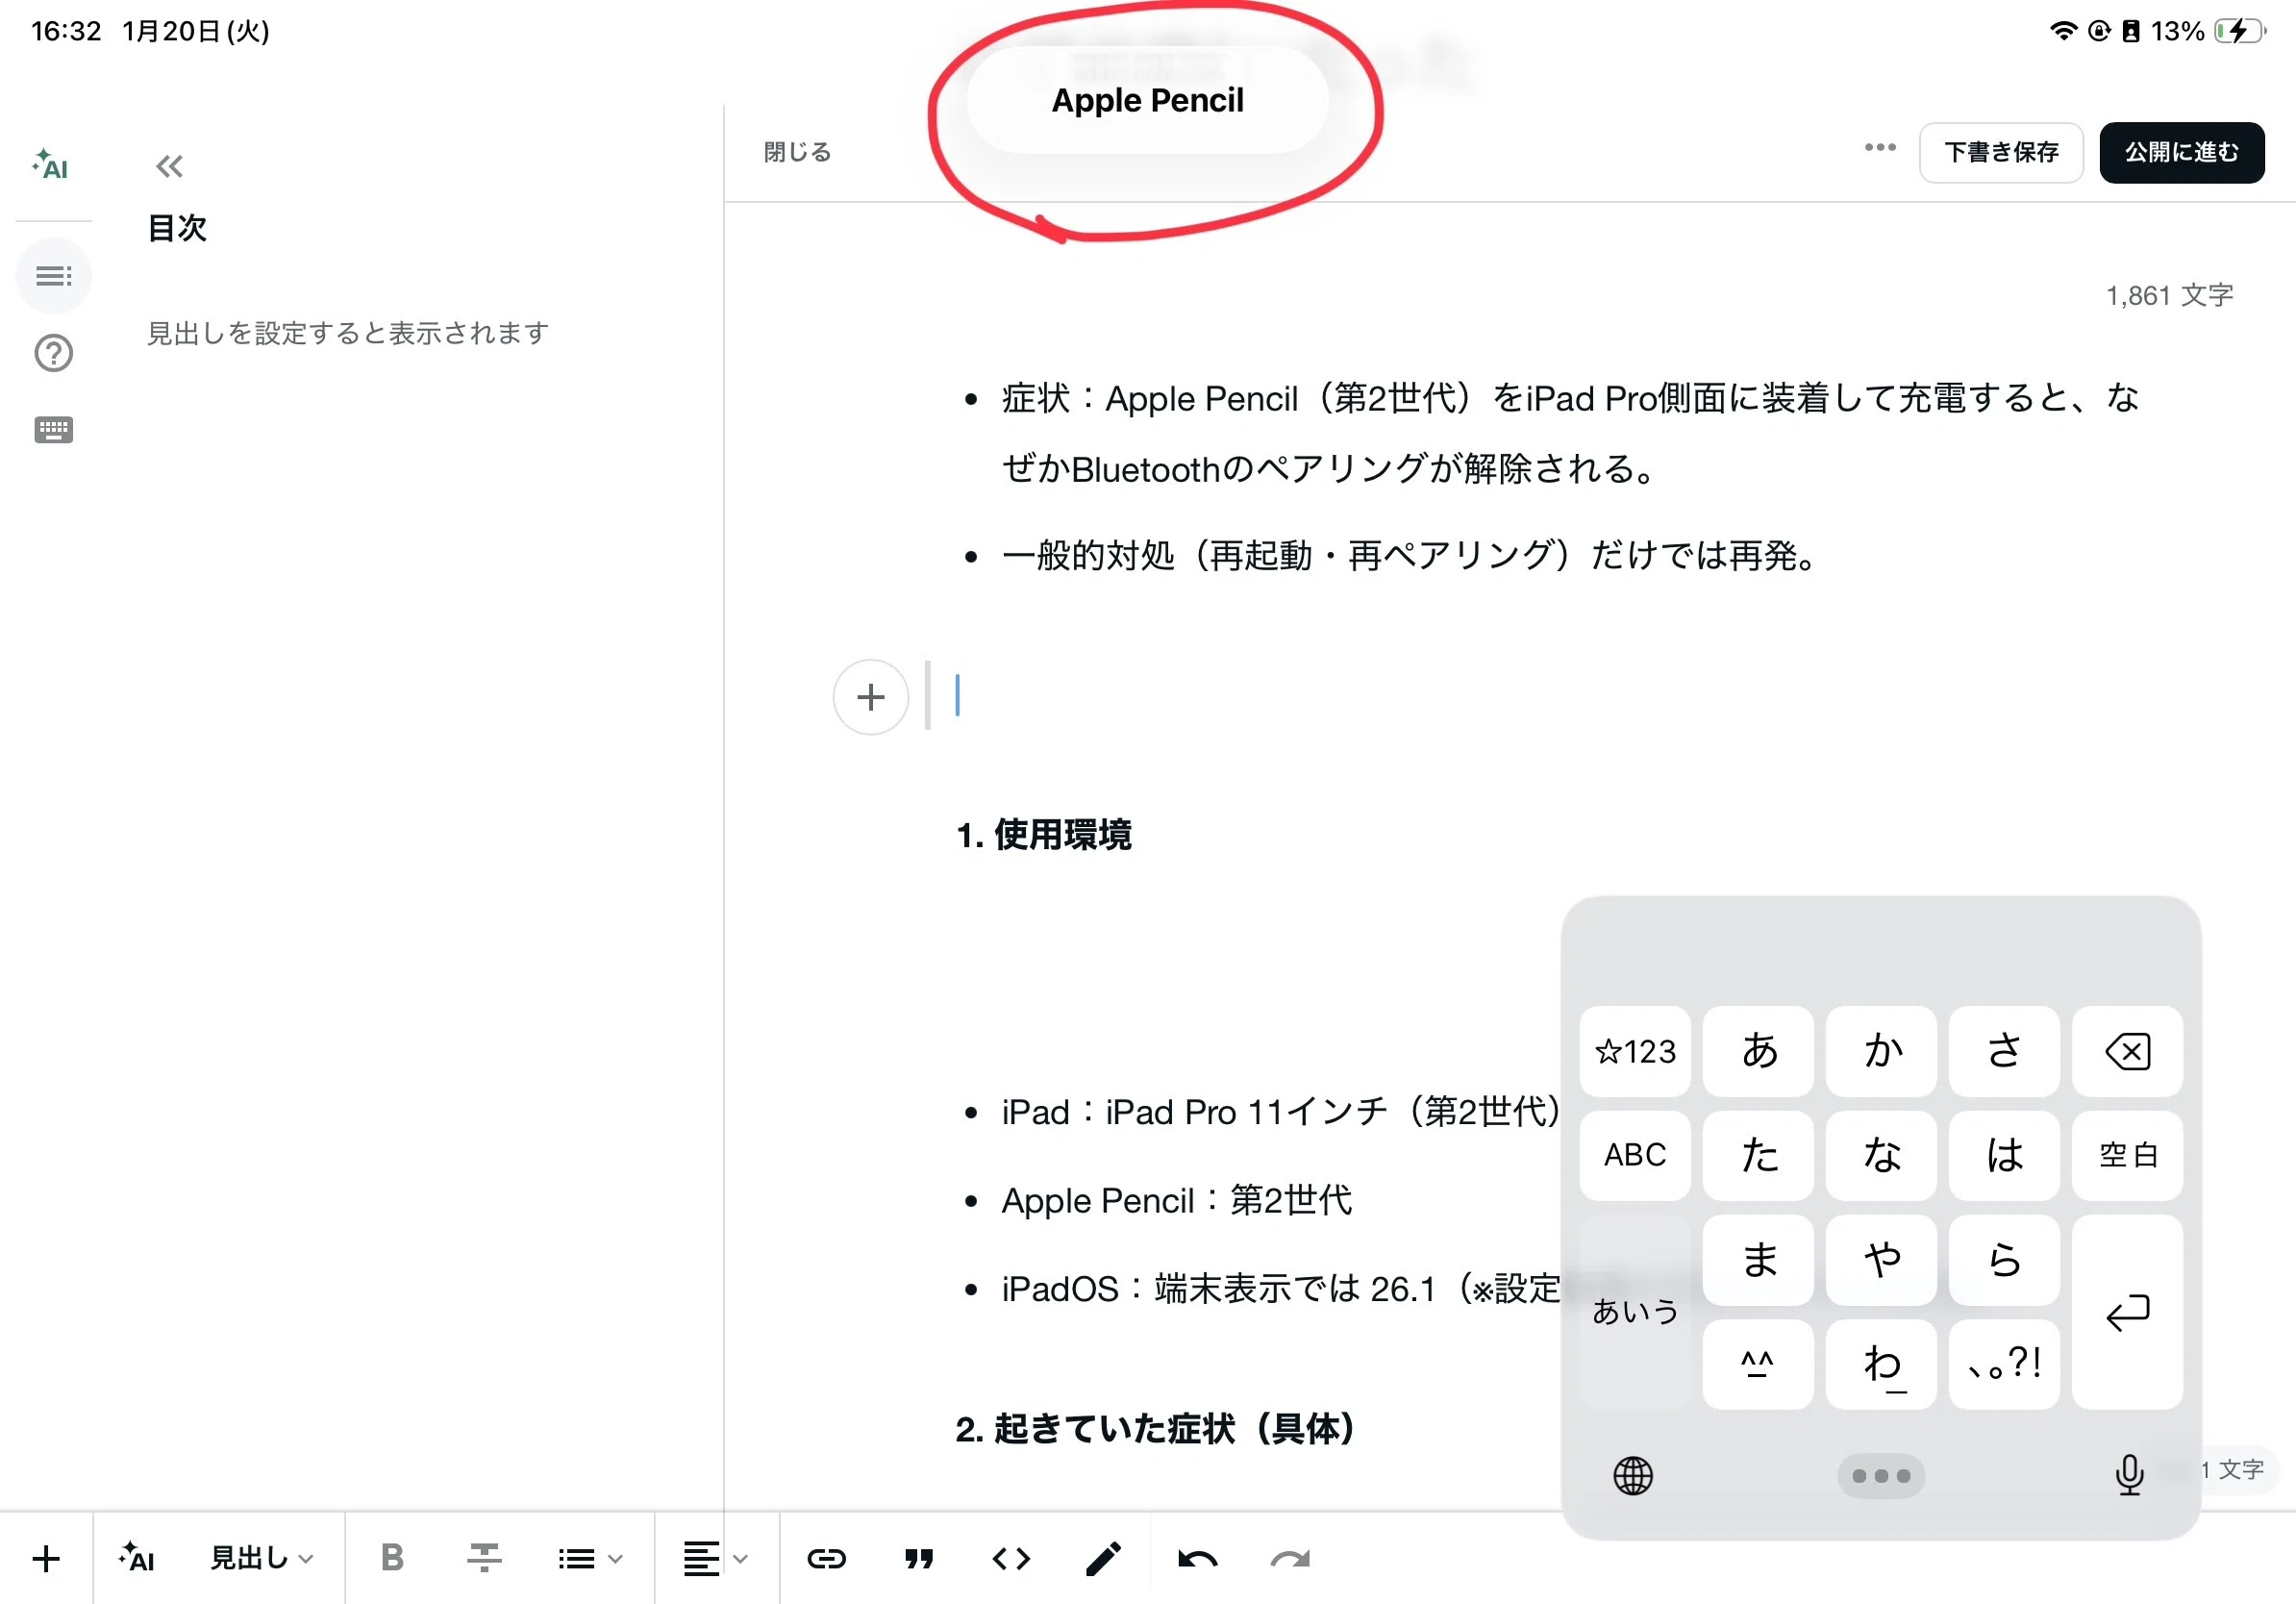Switch keyboard to あいう kana mode
Screen dimensions: 2296x1604
[x=1635, y=1311]
